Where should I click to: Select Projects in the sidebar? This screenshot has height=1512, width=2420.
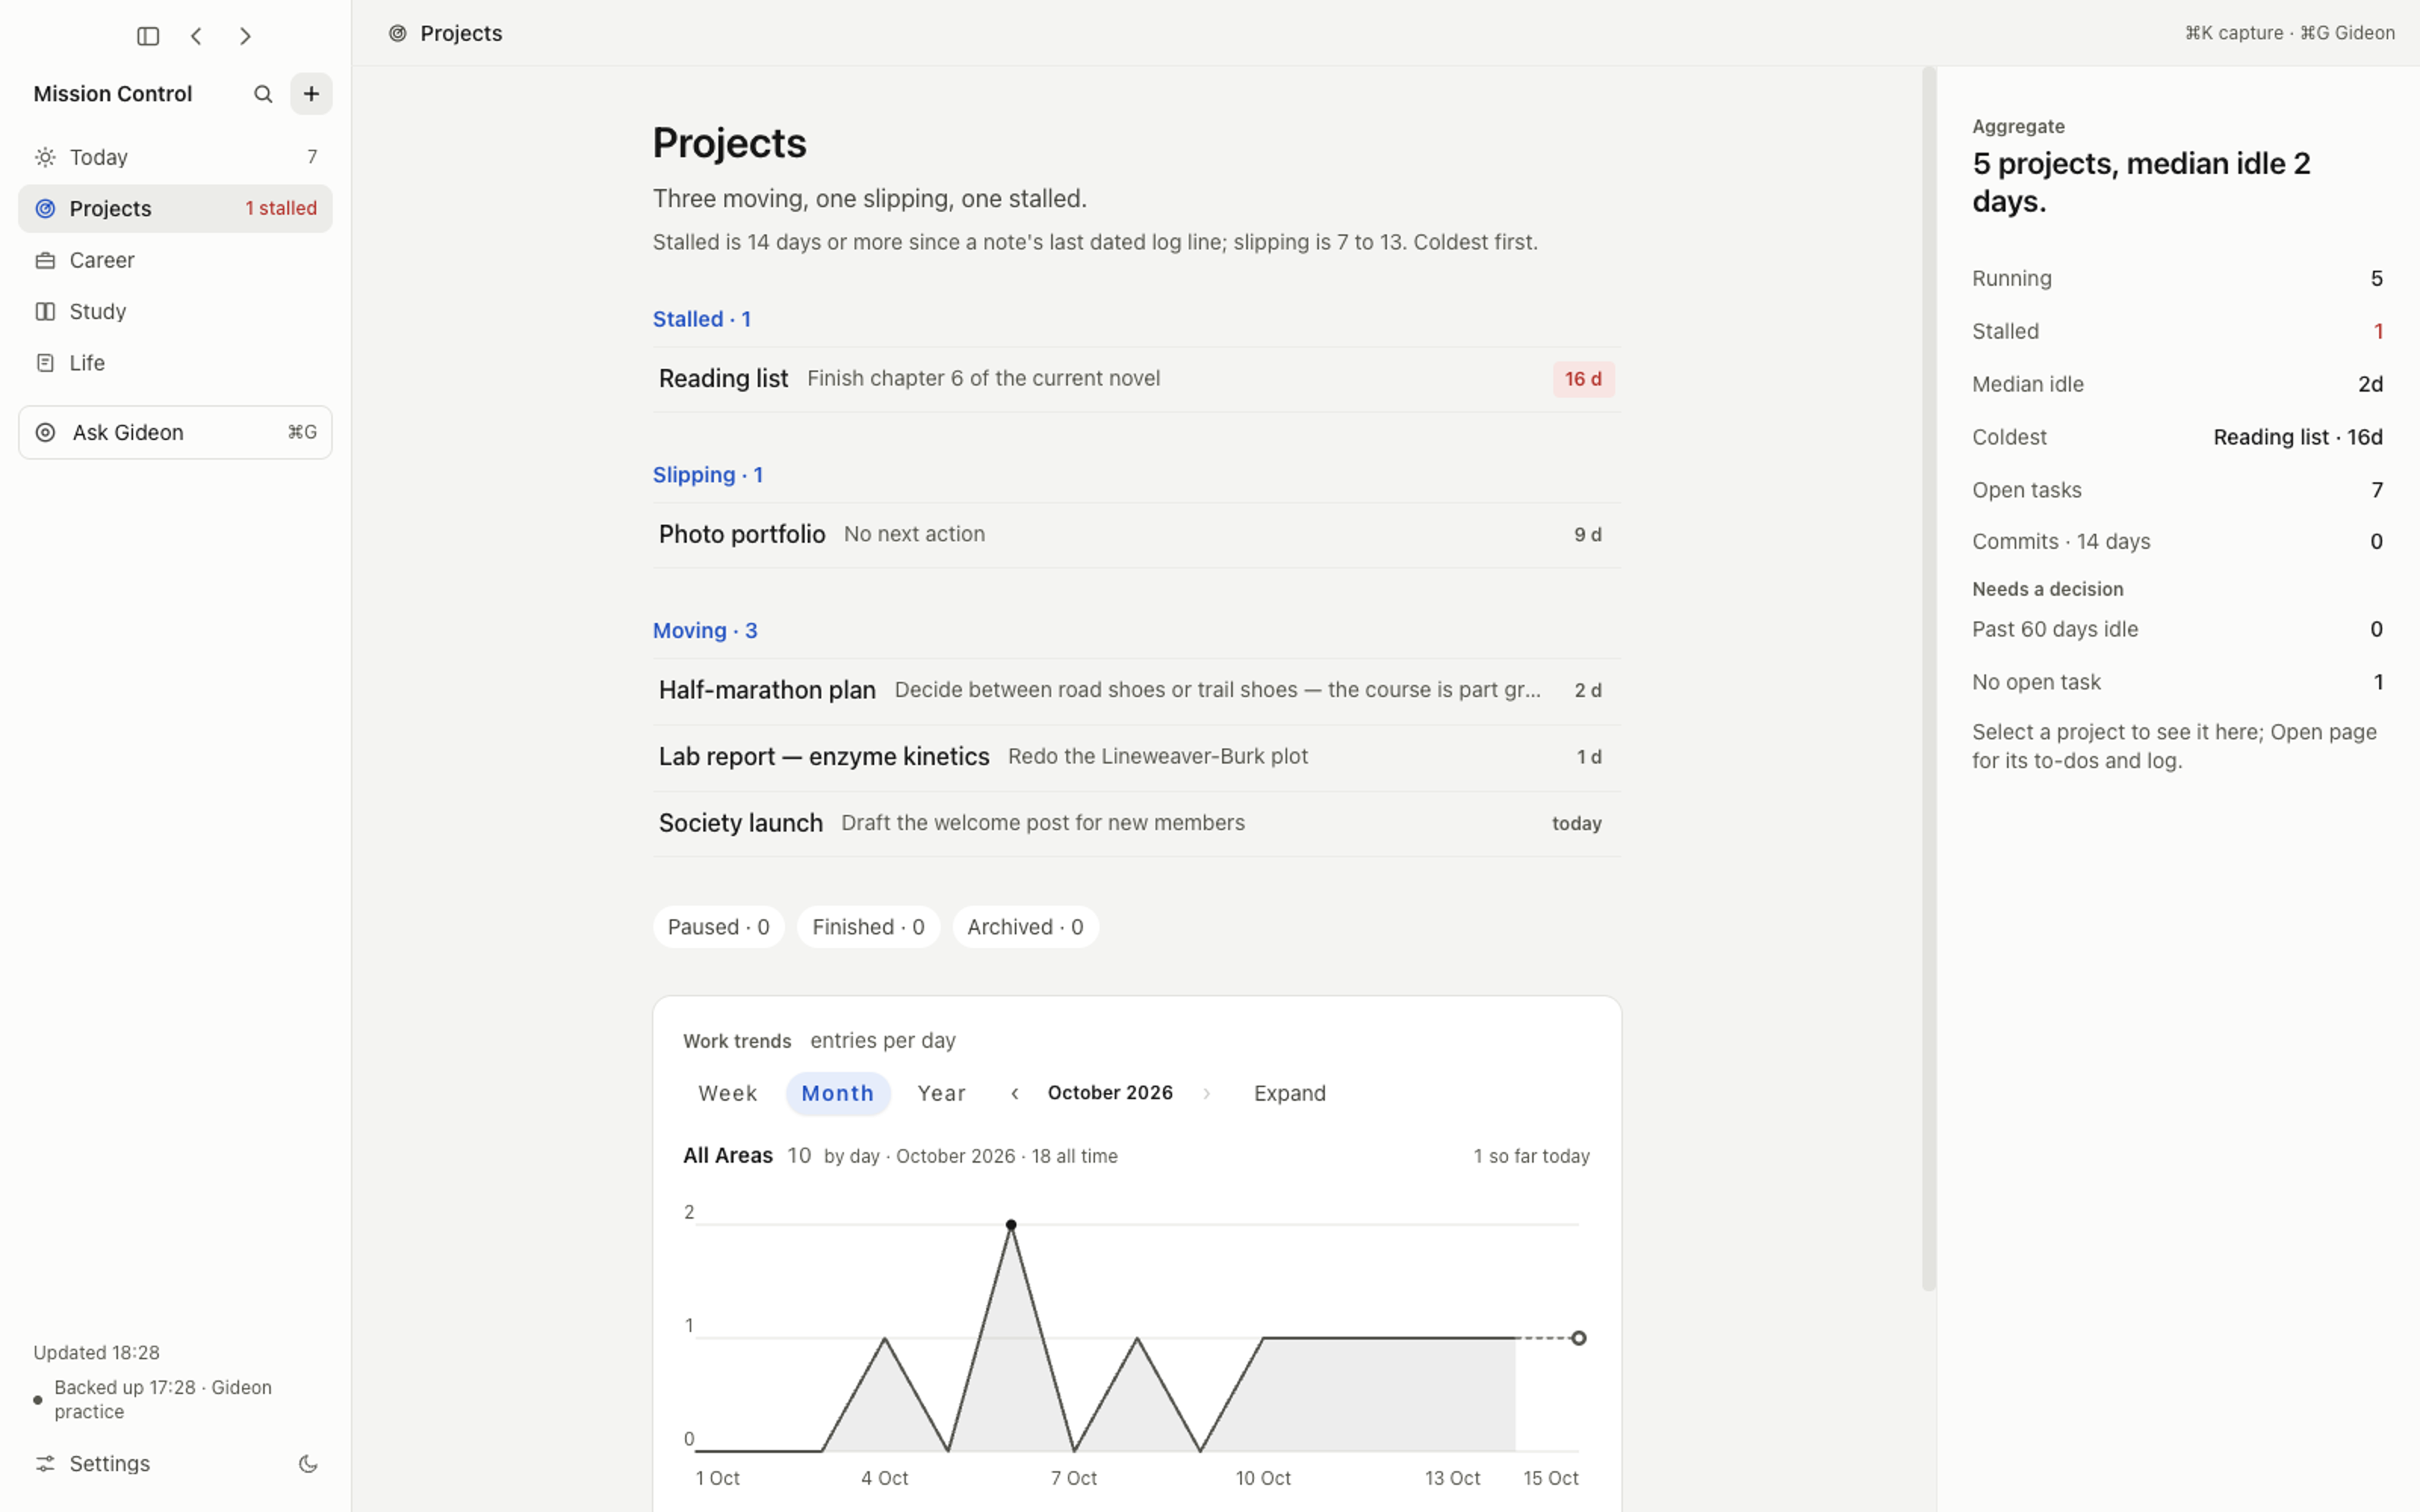(175, 208)
